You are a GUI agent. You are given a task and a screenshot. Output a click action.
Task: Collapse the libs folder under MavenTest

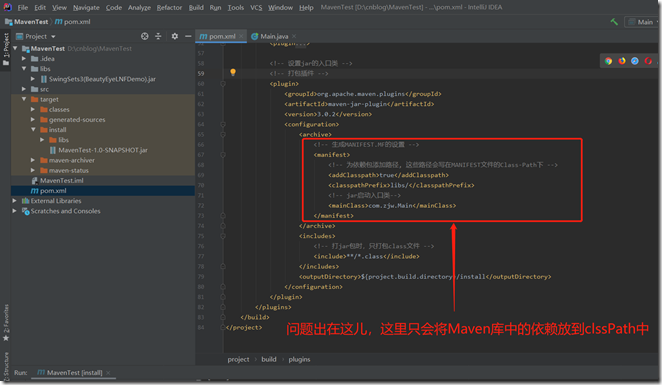pyautogui.click(x=24, y=69)
